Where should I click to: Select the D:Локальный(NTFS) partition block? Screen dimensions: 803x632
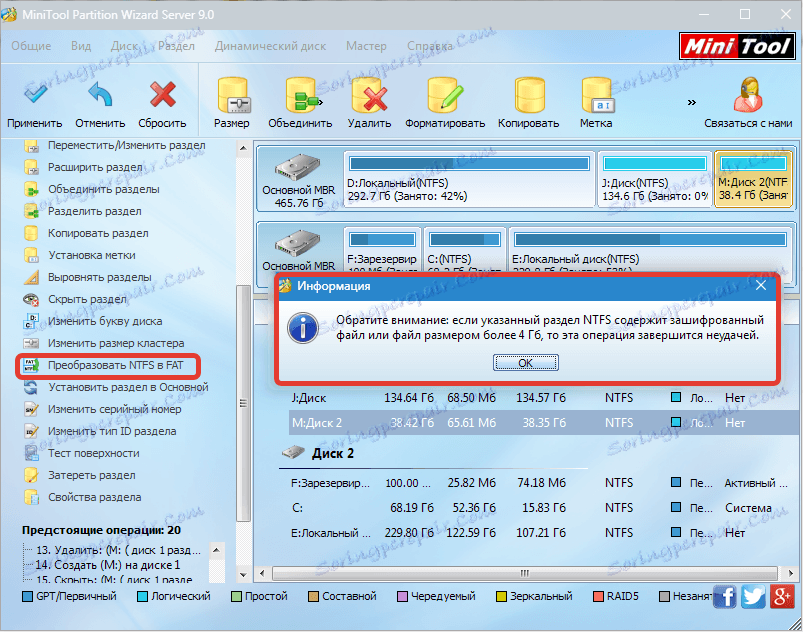(x=469, y=179)
